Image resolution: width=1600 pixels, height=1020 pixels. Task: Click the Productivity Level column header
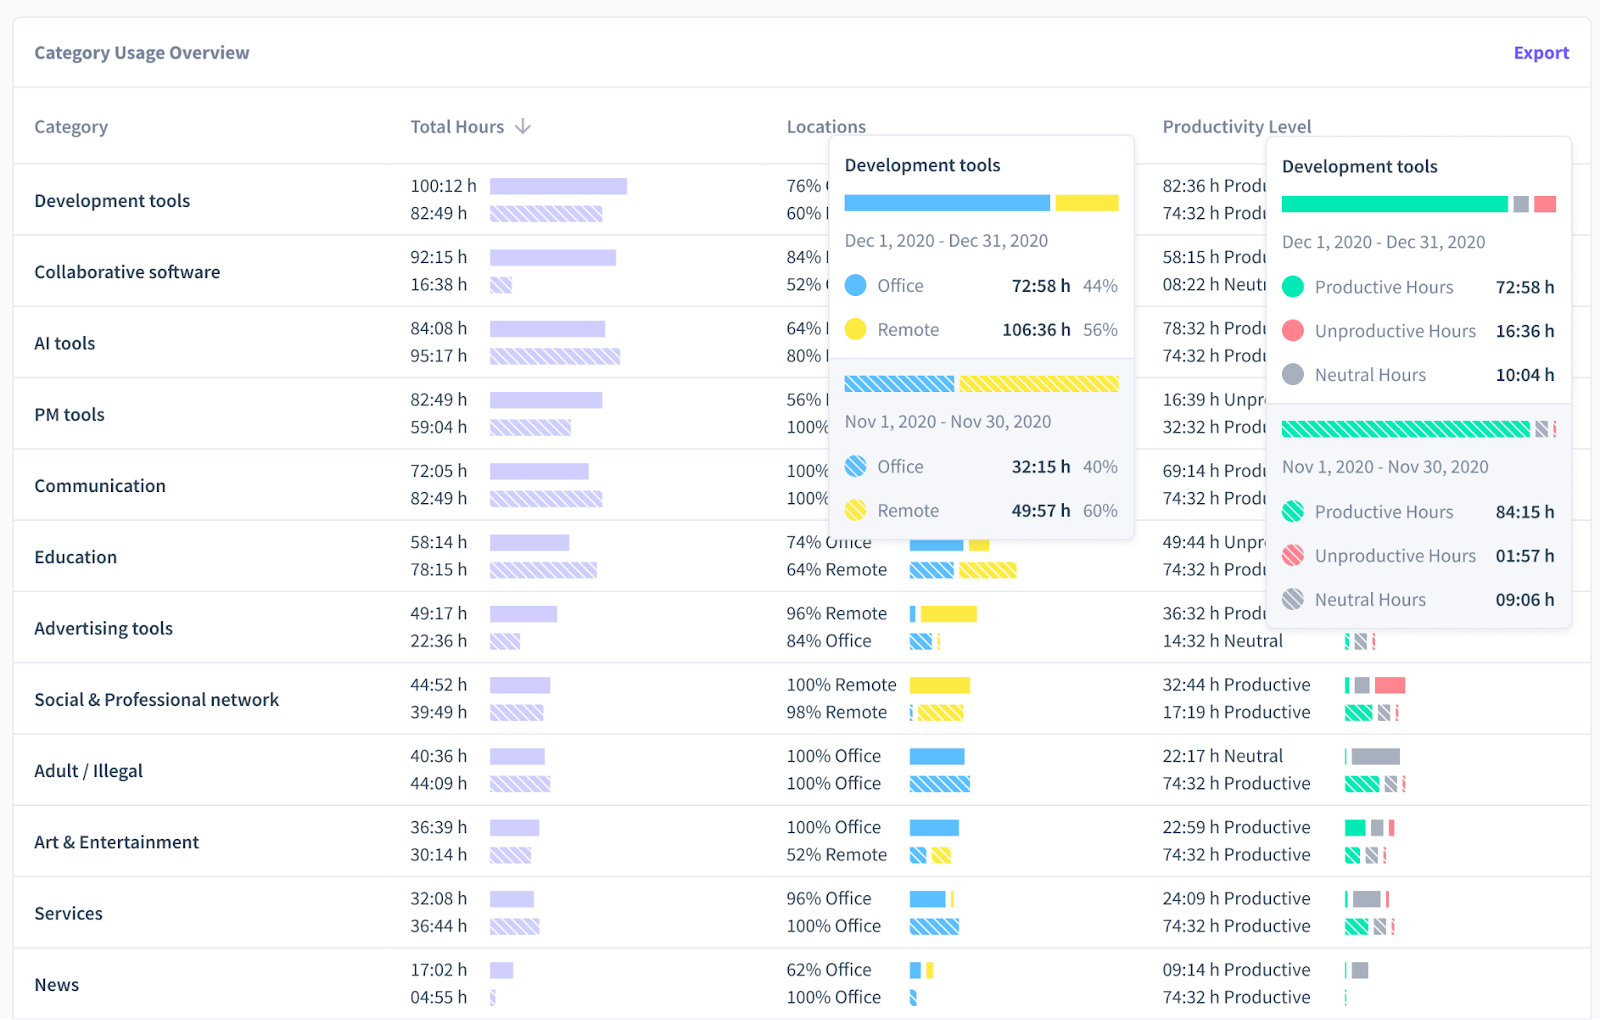click(x=1236, y=126)
